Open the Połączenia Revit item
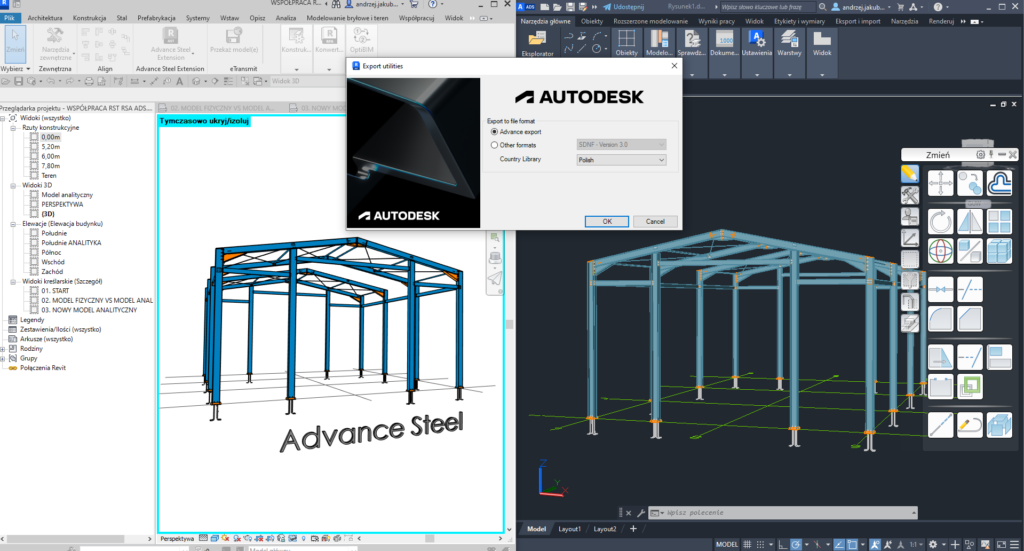The width and height of the screenshot is (1024, 551). point(42,368)
